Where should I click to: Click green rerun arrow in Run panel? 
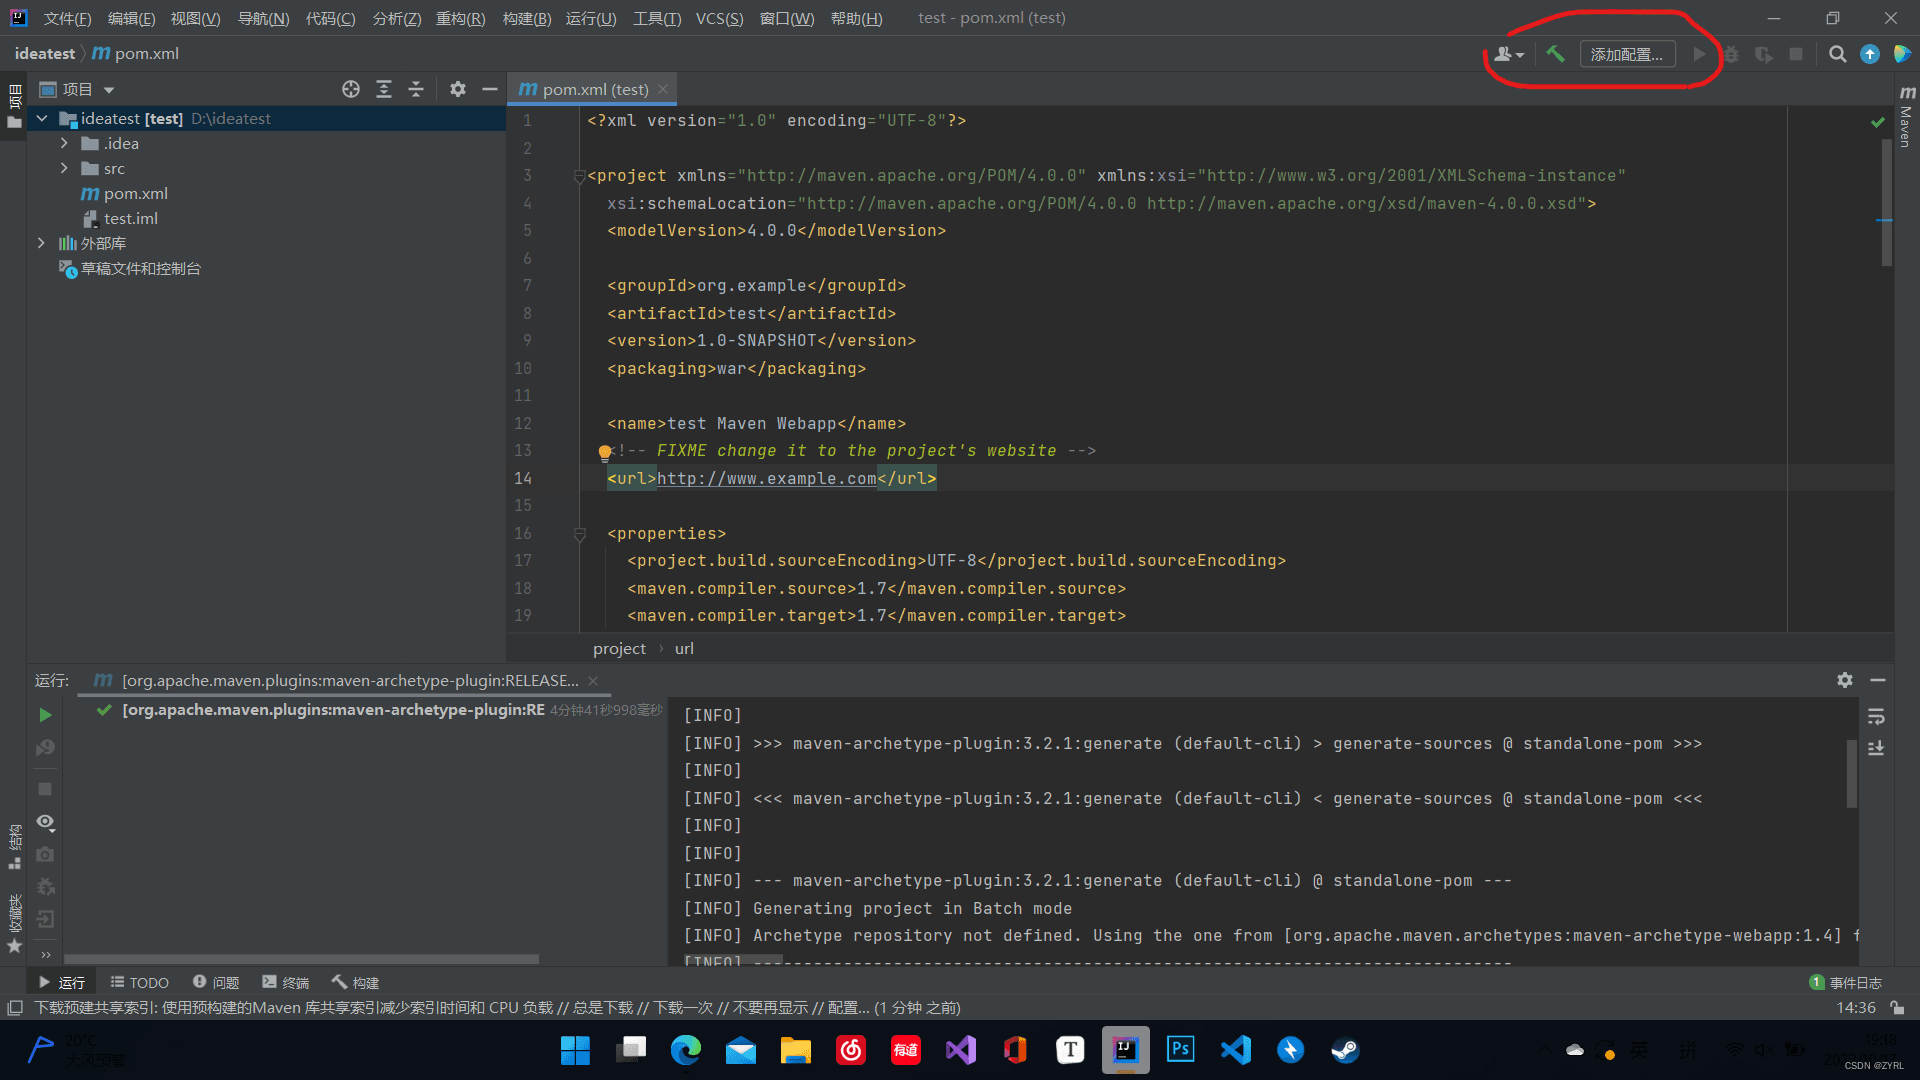(x=45, y=715)
